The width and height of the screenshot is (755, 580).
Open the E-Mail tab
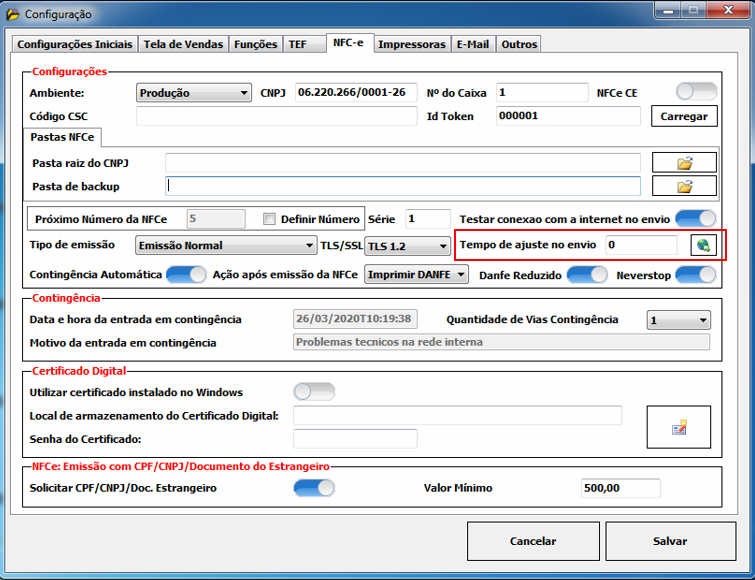click(x=473, y=44)
